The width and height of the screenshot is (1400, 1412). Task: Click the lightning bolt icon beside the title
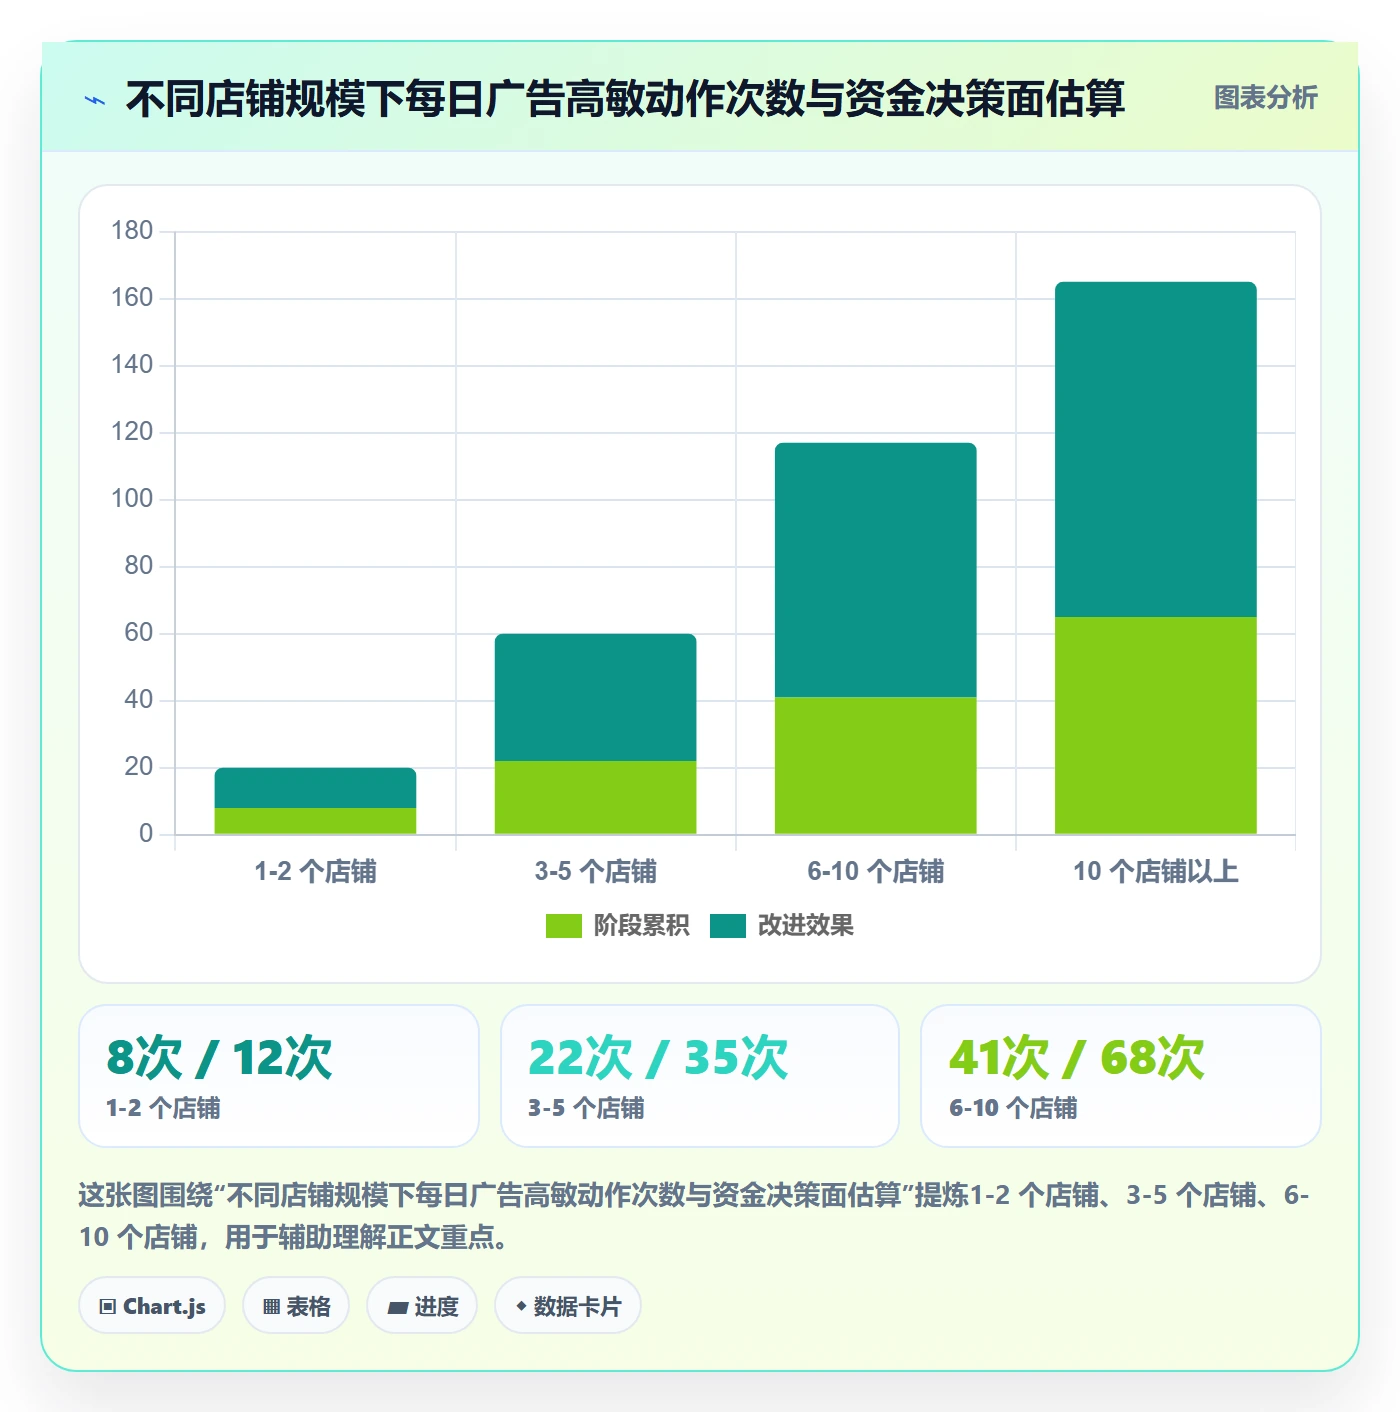pos(95,100)
